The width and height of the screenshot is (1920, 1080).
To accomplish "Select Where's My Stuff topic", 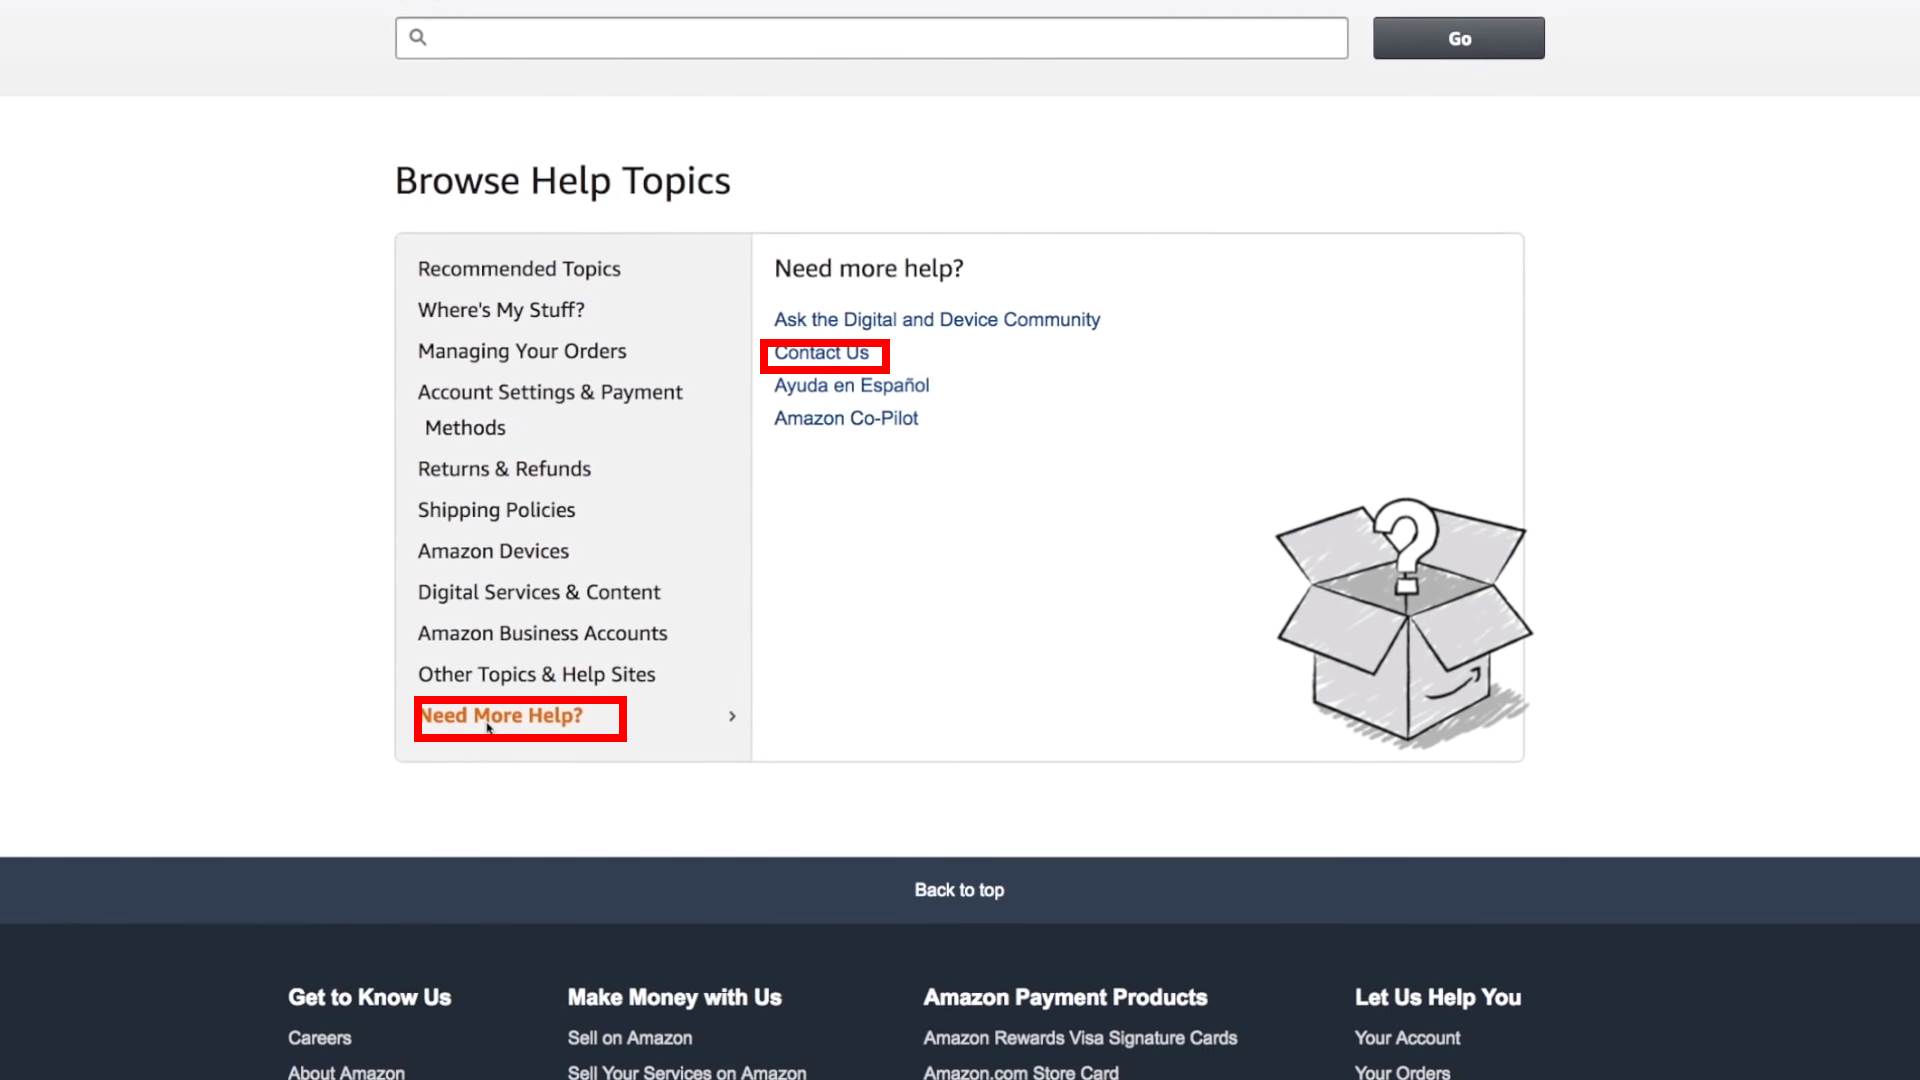I will tap(501, 310).
